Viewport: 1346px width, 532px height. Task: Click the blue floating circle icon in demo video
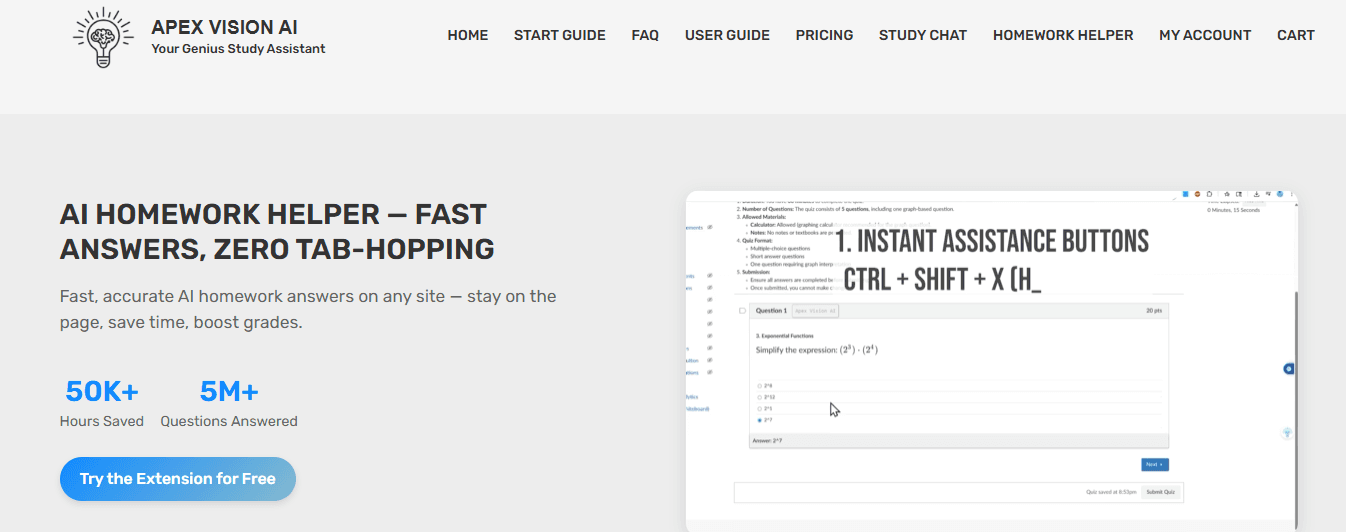click(1289, 369)
